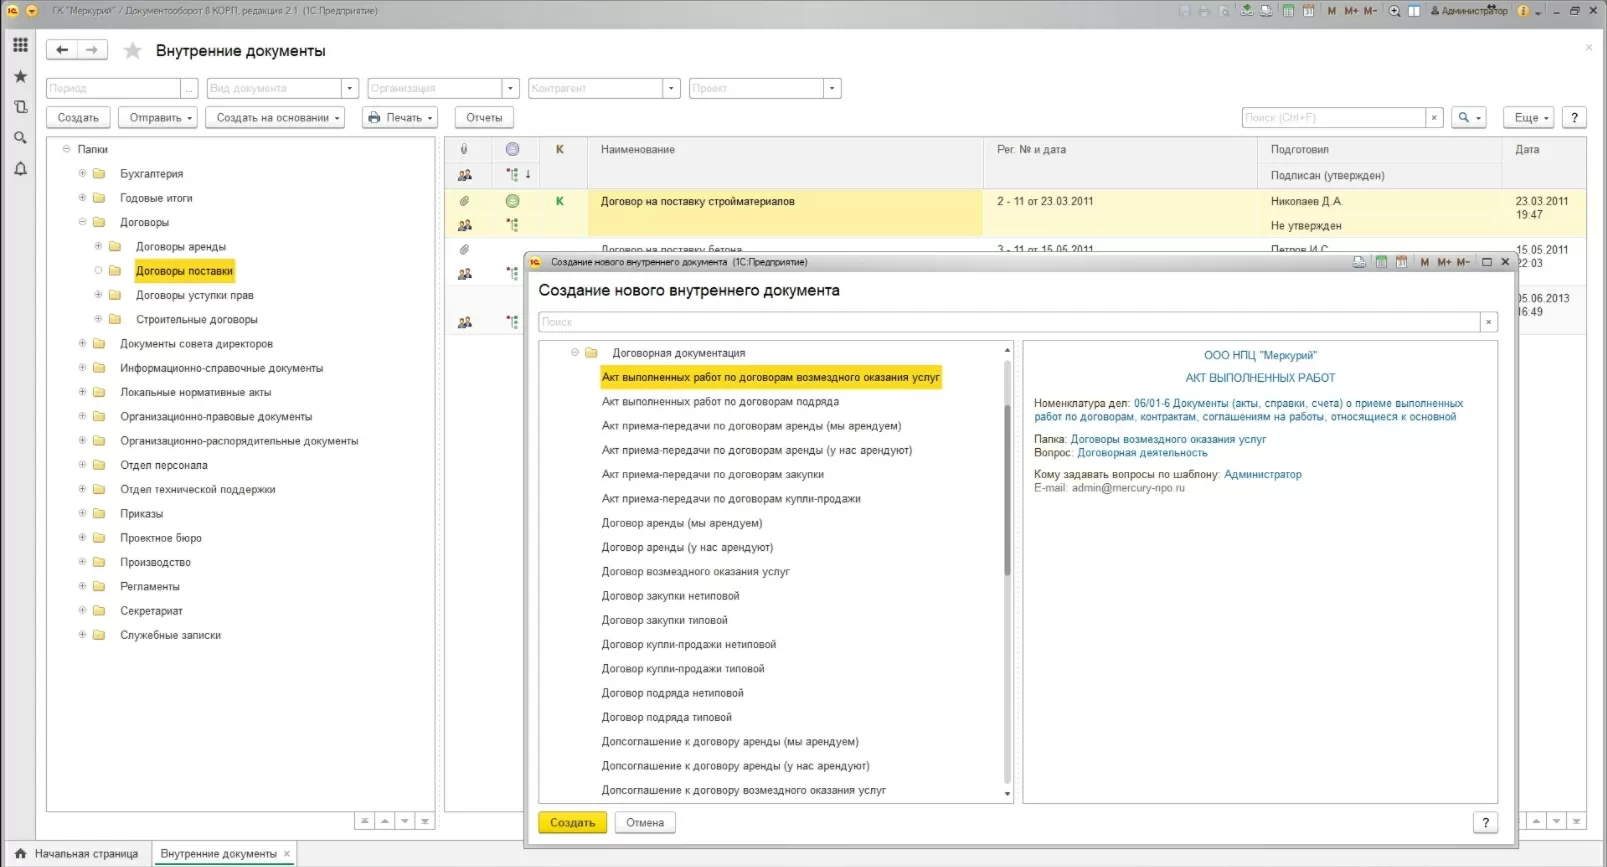Expand the Бухгалтерия folder
Screen dimensions: 1607x867
[x=83, y=173]
